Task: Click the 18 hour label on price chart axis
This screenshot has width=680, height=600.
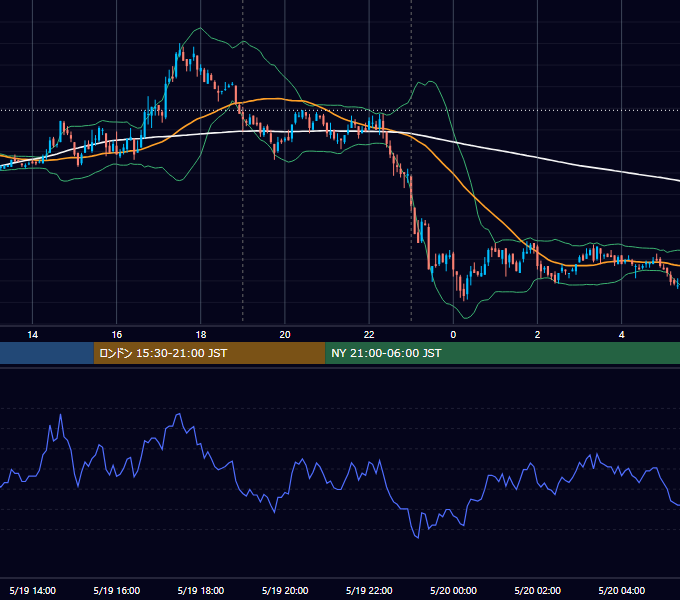Action: click(201, 335)
